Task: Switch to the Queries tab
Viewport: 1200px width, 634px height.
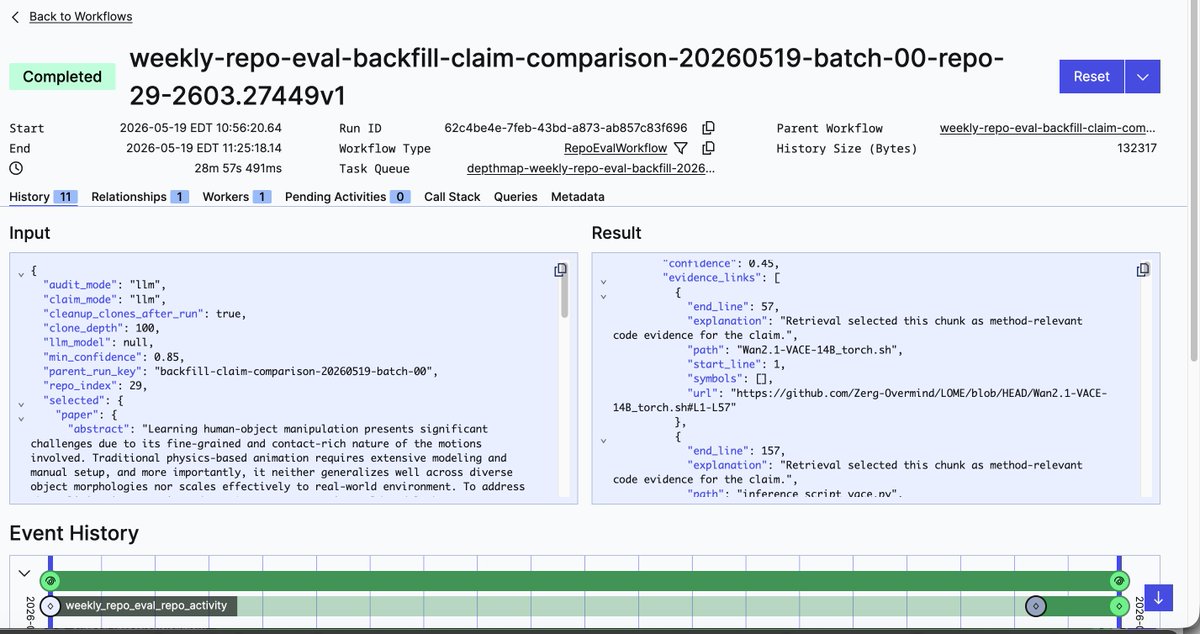Action: (x=516, y=197)
